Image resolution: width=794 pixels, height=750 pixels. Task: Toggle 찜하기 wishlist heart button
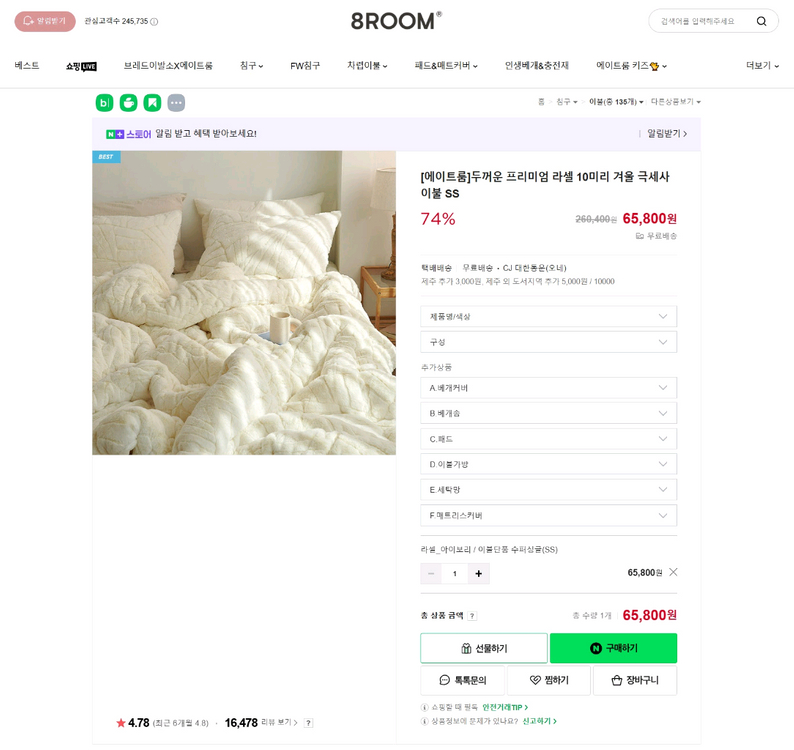pyautogui.click(x=548, y=680)
